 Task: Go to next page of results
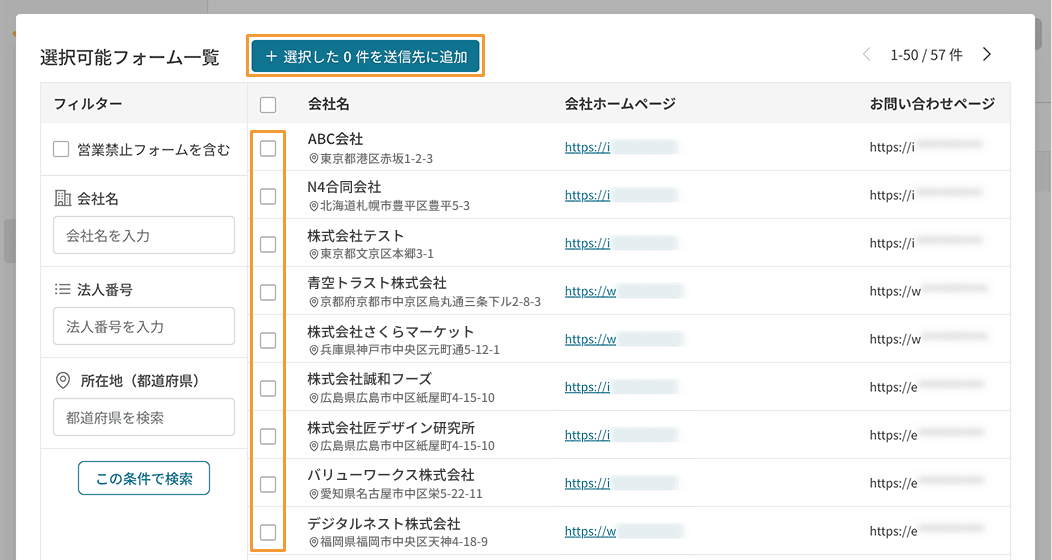pos(986,54)
